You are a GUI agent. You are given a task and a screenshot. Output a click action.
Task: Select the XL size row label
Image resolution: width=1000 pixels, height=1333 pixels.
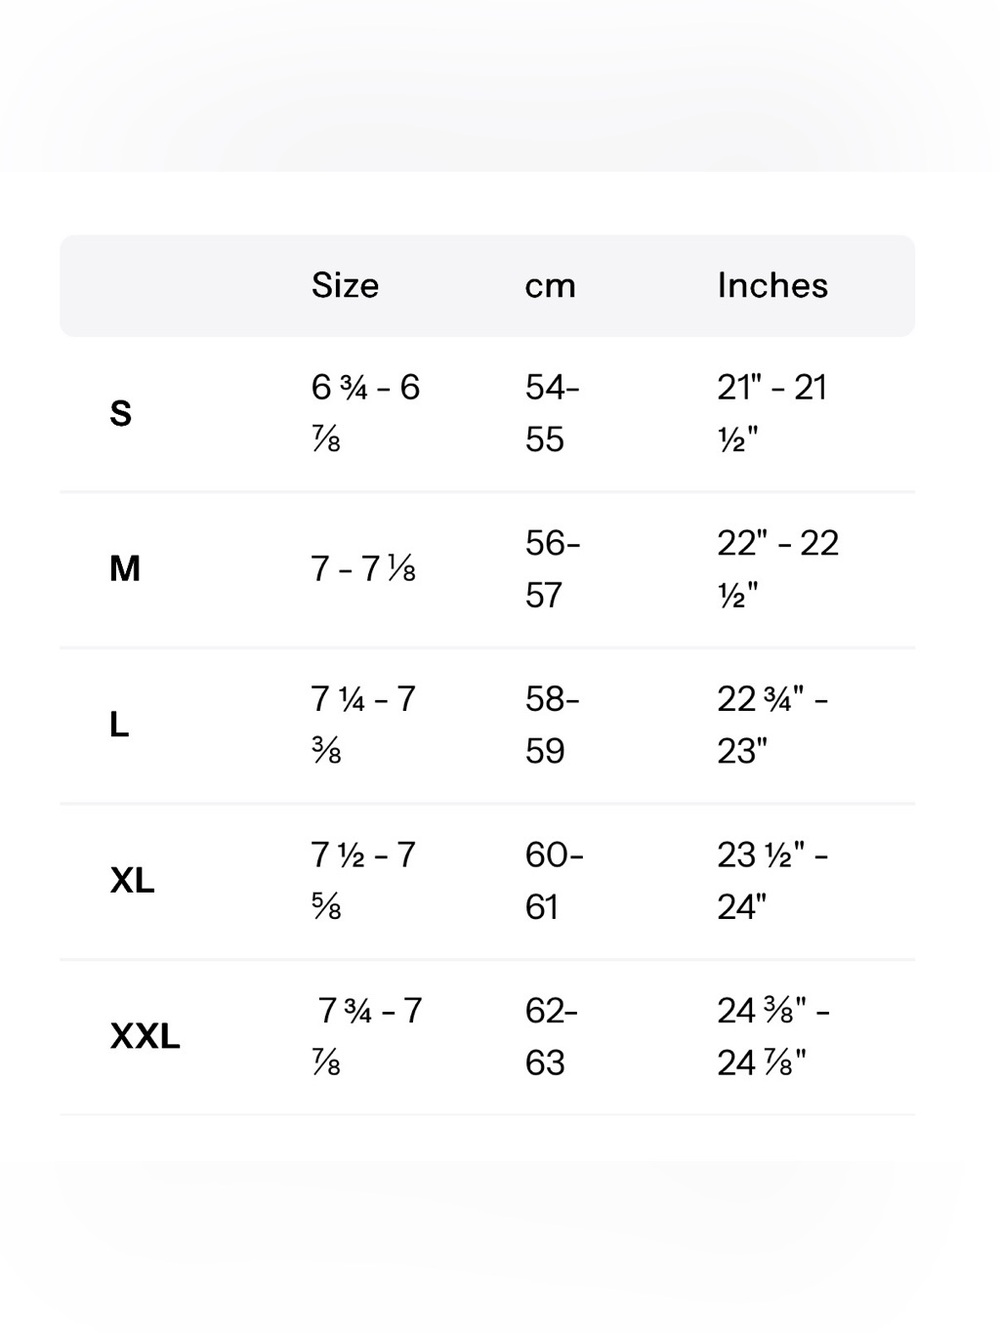click(x=132, y=881)
